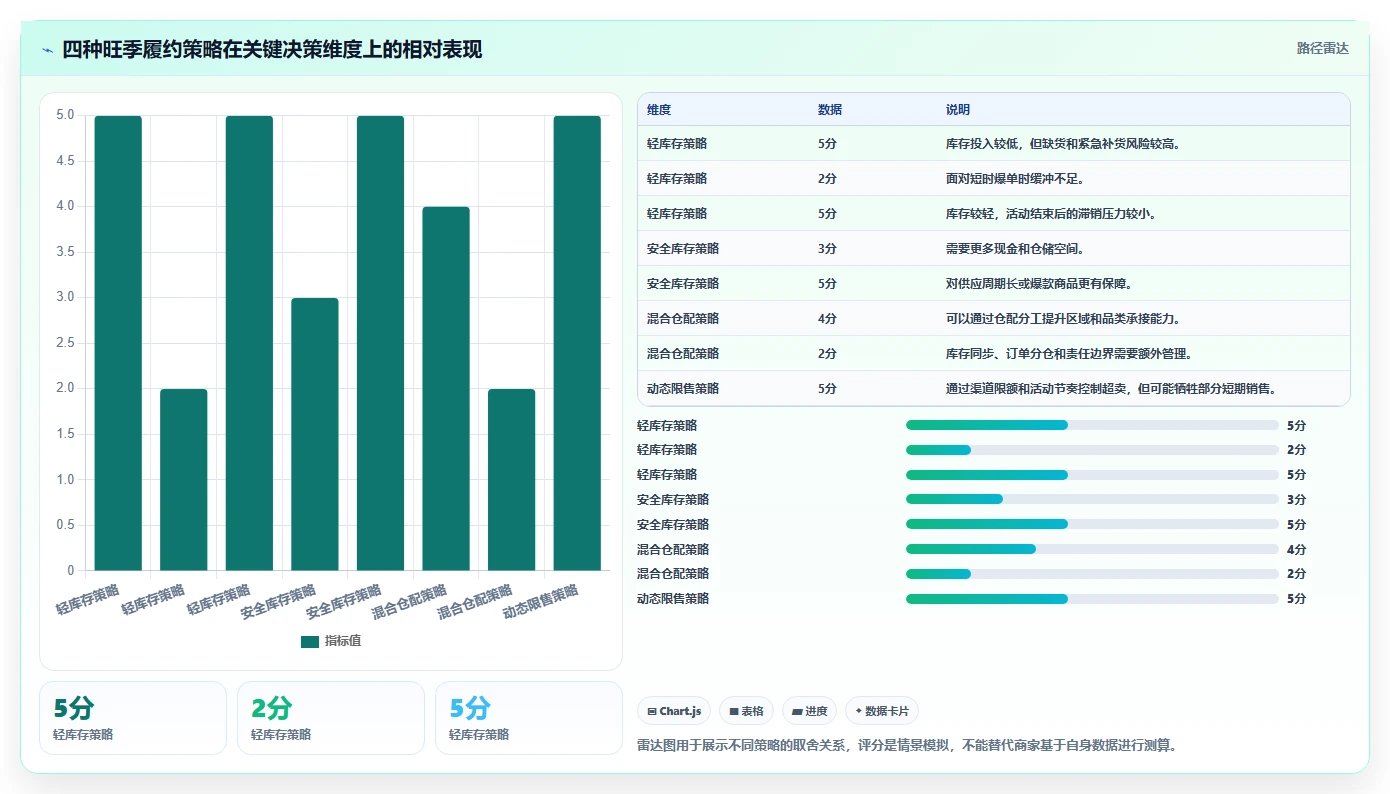The height and width of the screenshot is (794, 1390).
Task: Open the blue 5分 data card
Action: pos(529,718)
